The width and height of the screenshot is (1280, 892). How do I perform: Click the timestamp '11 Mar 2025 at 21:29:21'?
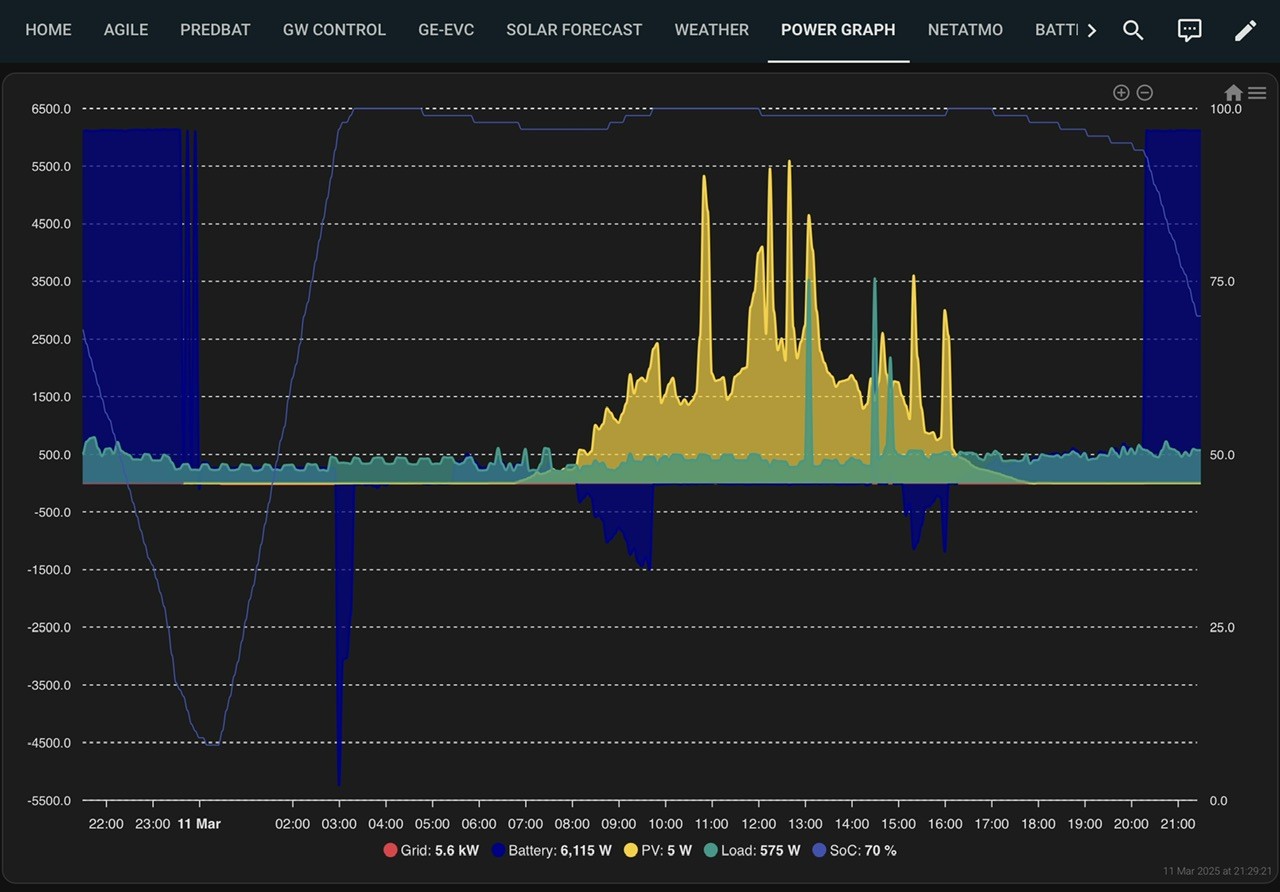pos(1217,872)
